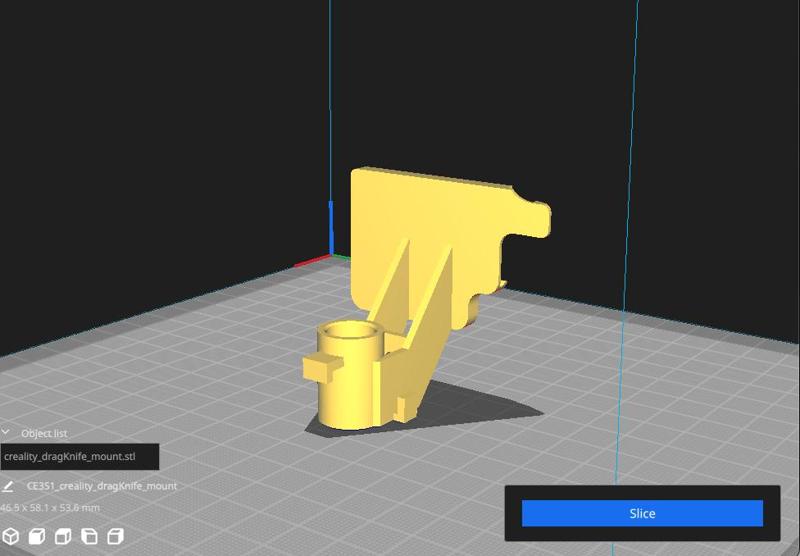Switch to right view using the right-face cube icon

tap(116, 536)
